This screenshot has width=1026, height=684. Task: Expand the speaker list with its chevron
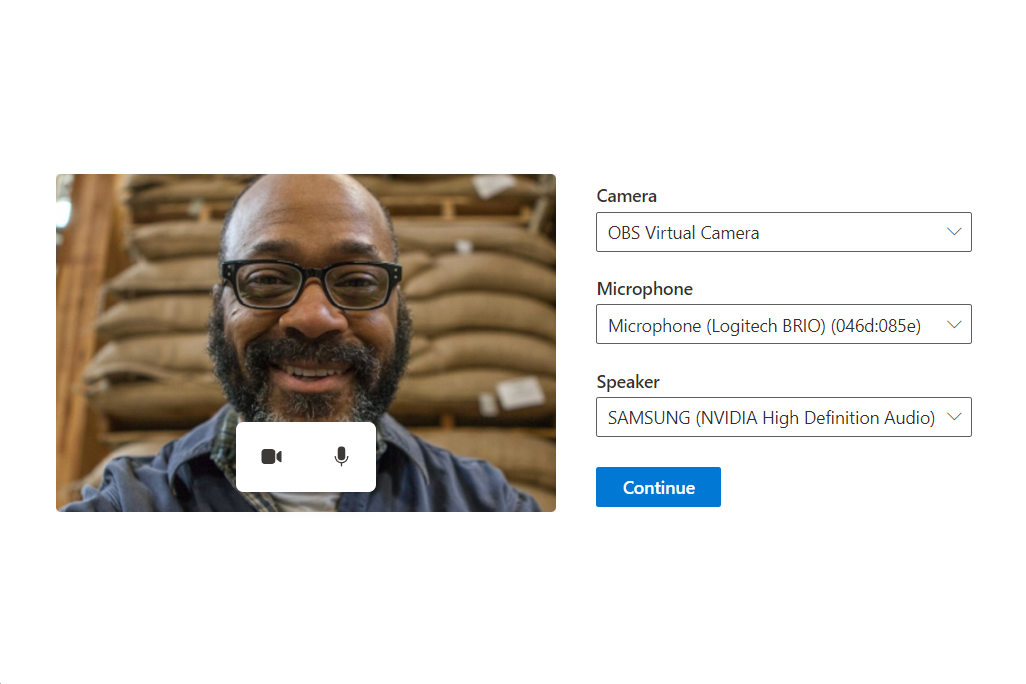pos(953,417)
